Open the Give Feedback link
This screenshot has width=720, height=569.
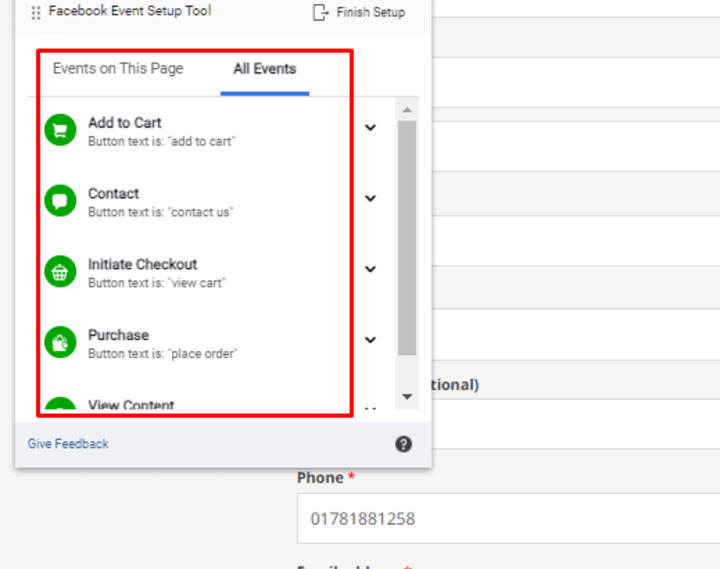pyautogui.click(x=68, y=444)
